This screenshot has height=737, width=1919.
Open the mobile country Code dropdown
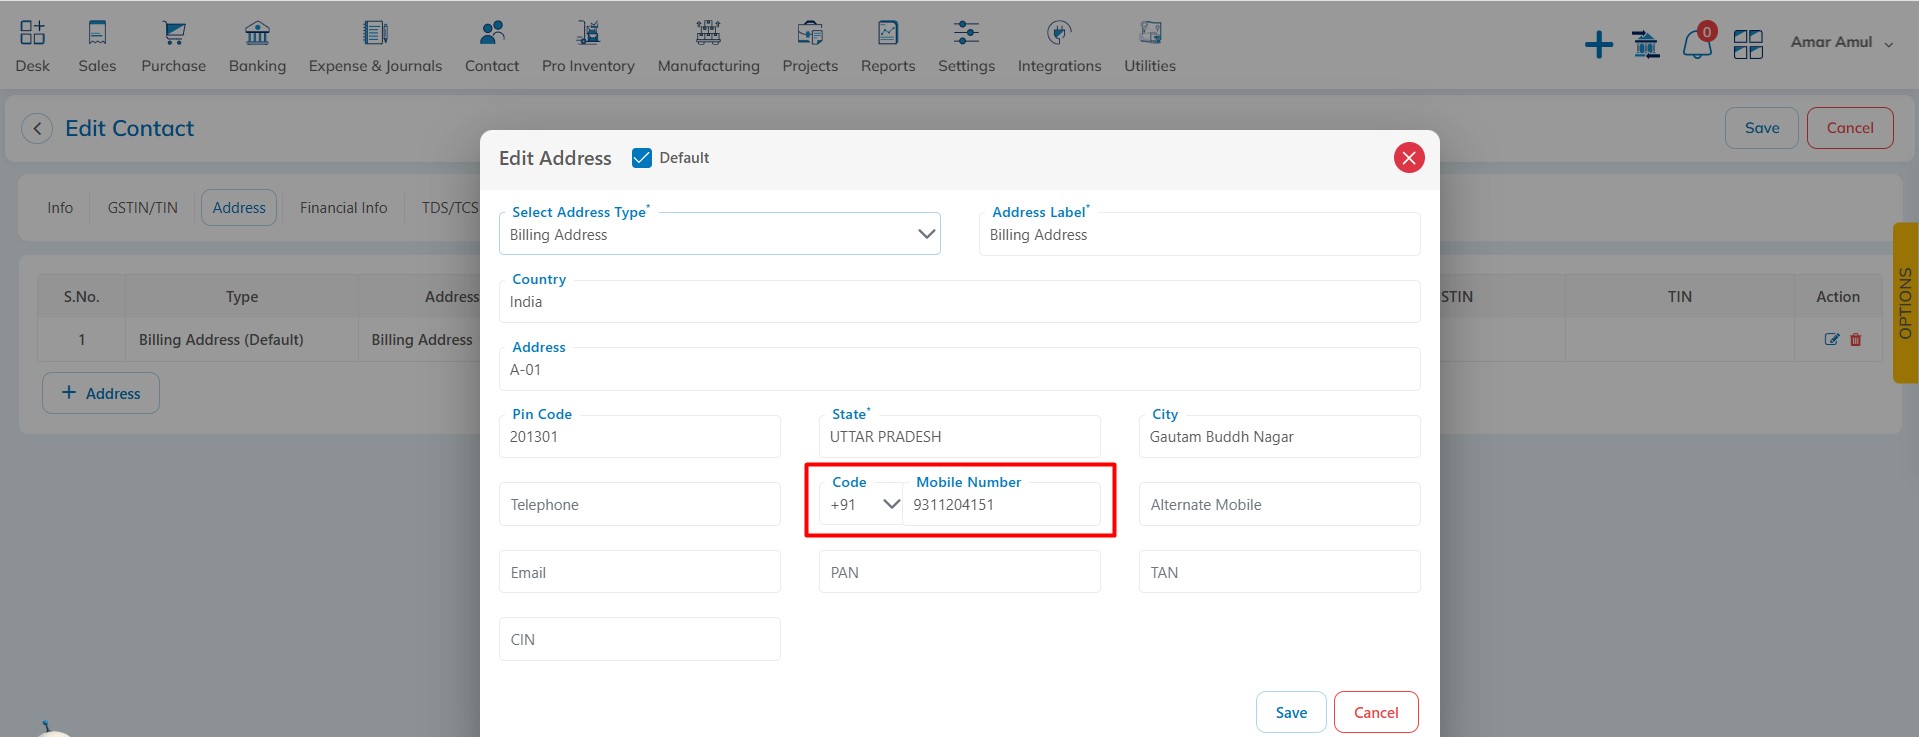pos(861,505)
